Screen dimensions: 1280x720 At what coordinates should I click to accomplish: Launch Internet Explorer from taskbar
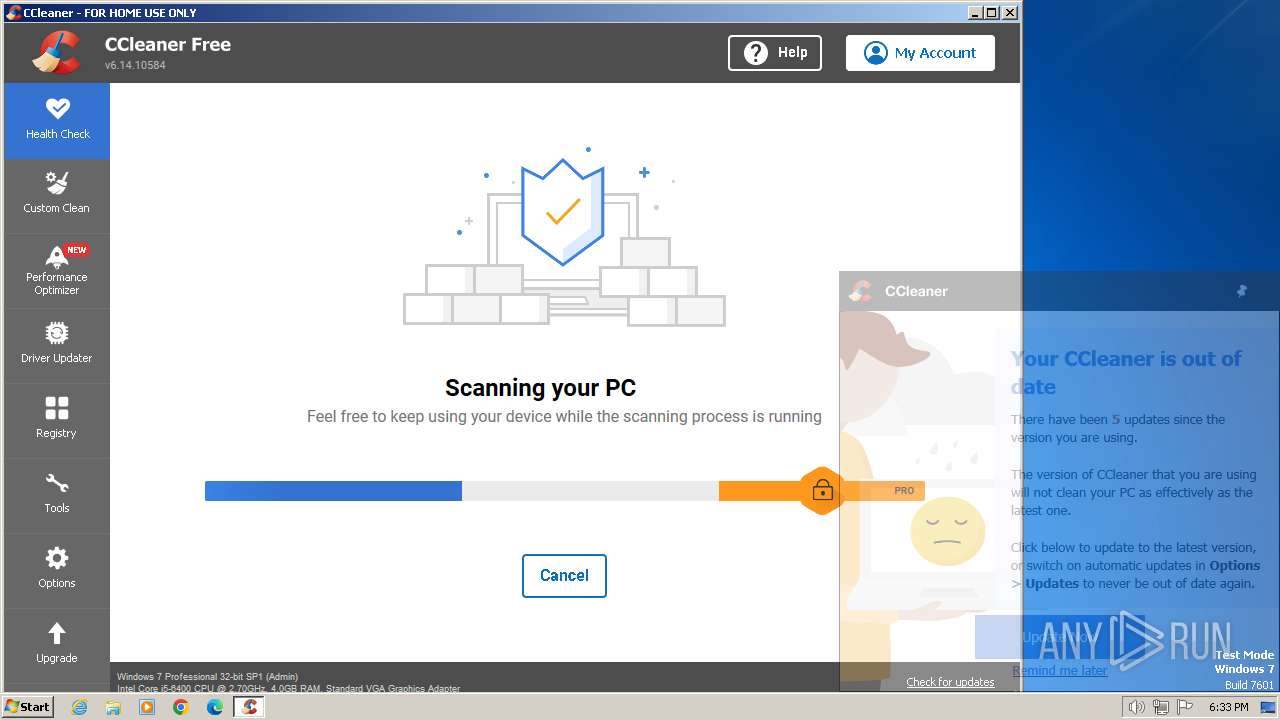(79, 707)
